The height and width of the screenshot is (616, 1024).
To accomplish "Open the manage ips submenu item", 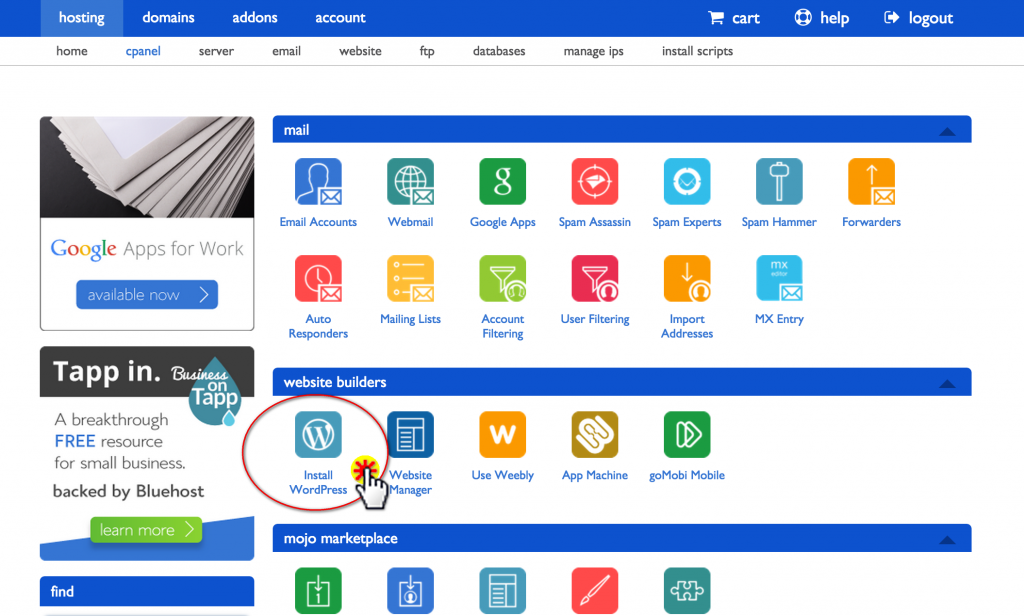I will [594, 51].
